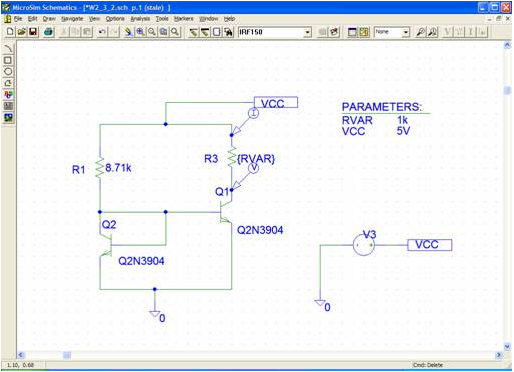The image size is (514, 372).
Task: Select the Zoom Area icon
Action: click(x=163, y=32)
